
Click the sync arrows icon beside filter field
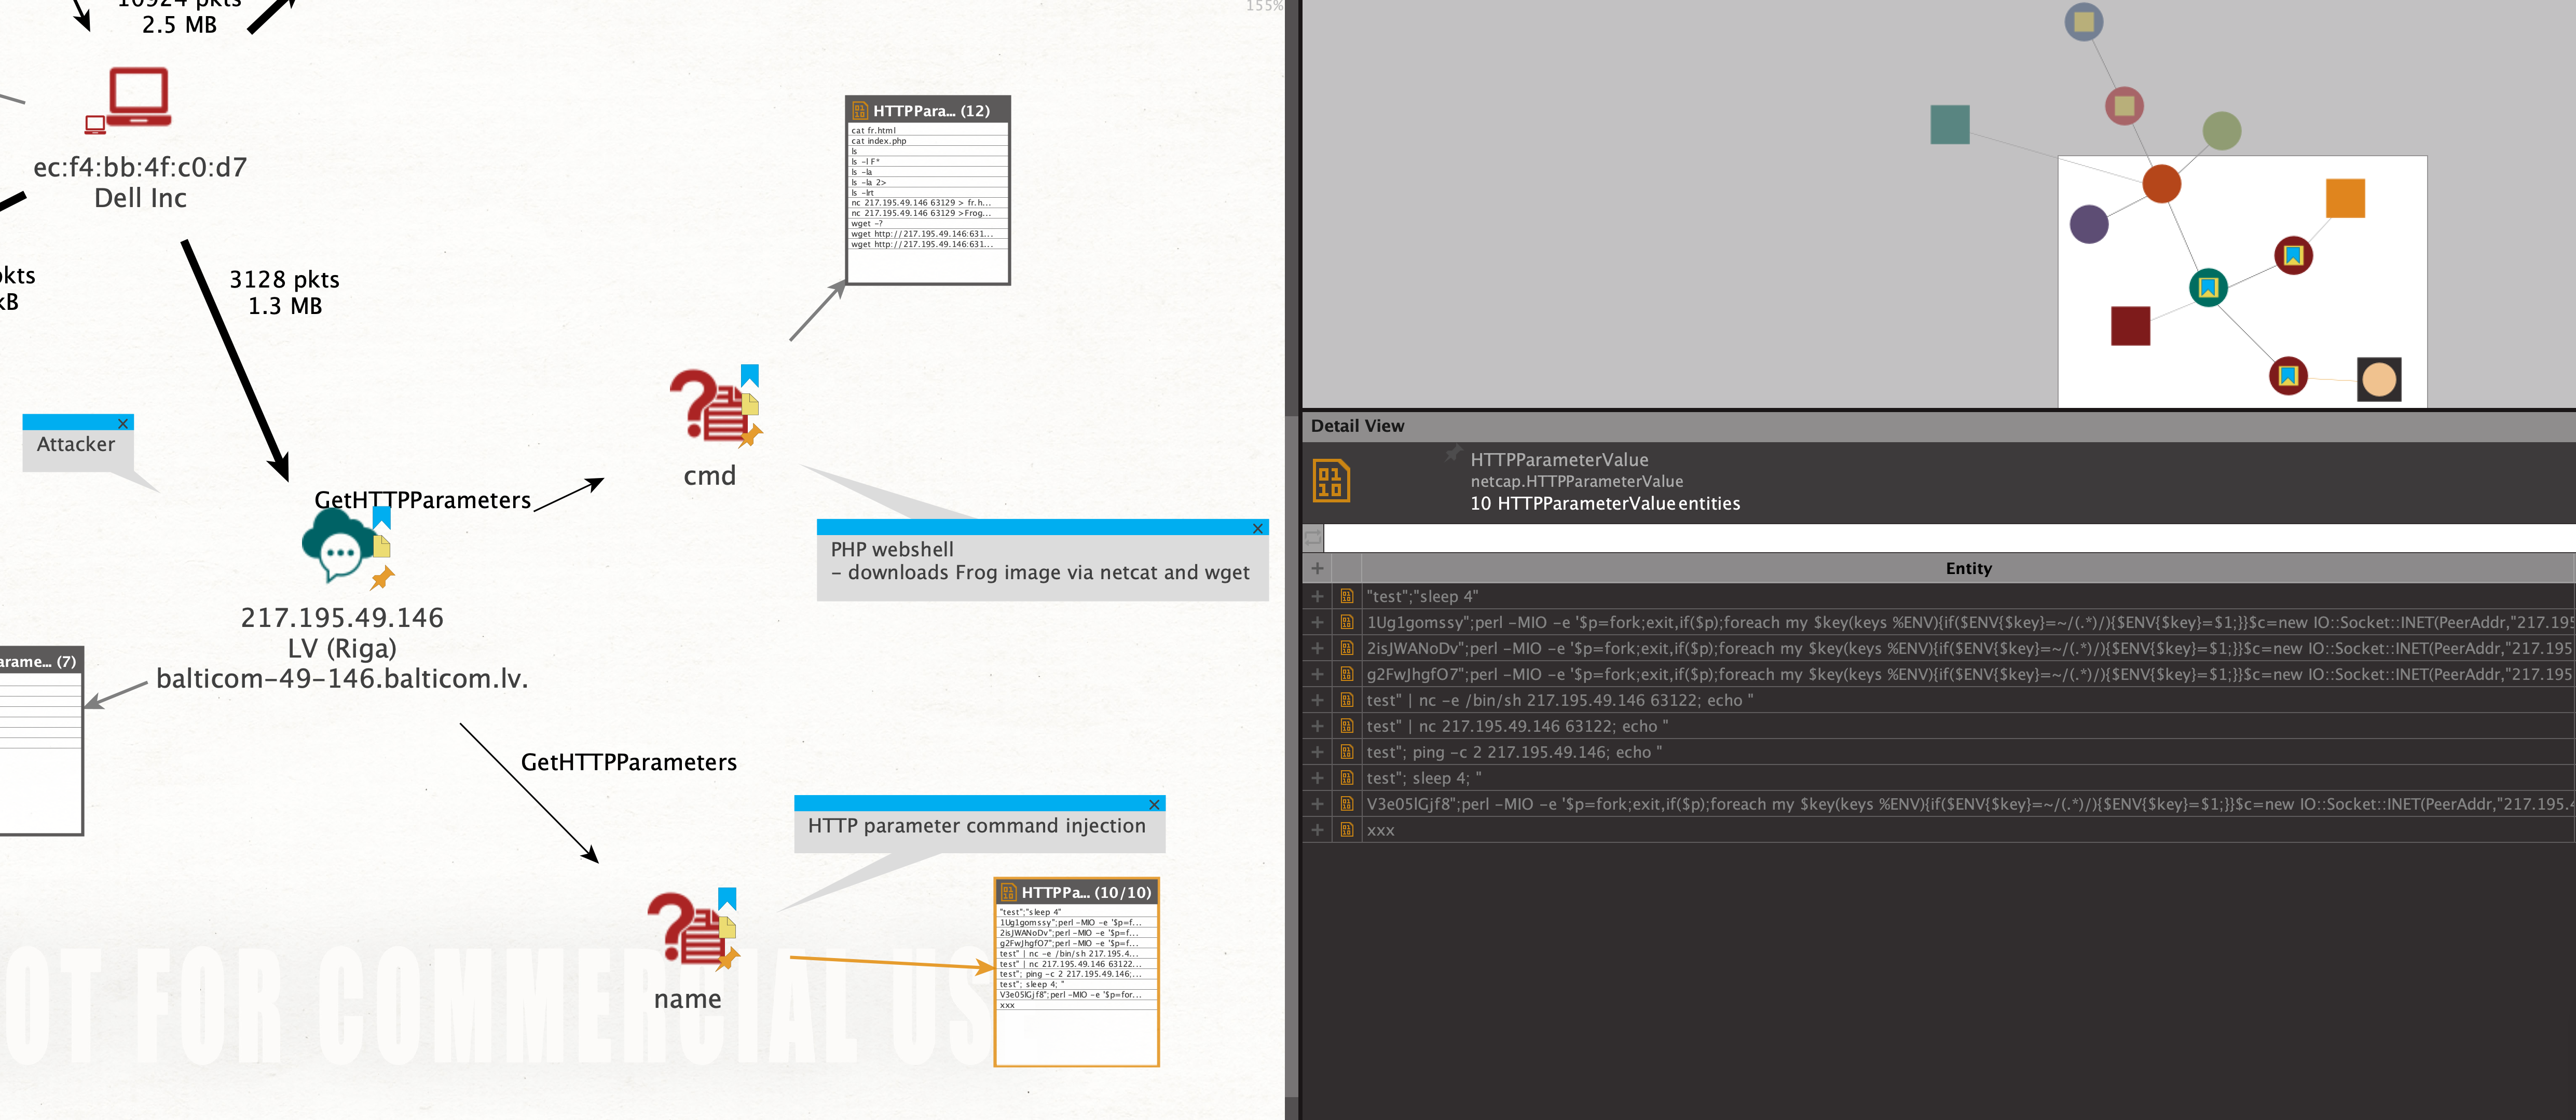click(x=1313, y=538)
